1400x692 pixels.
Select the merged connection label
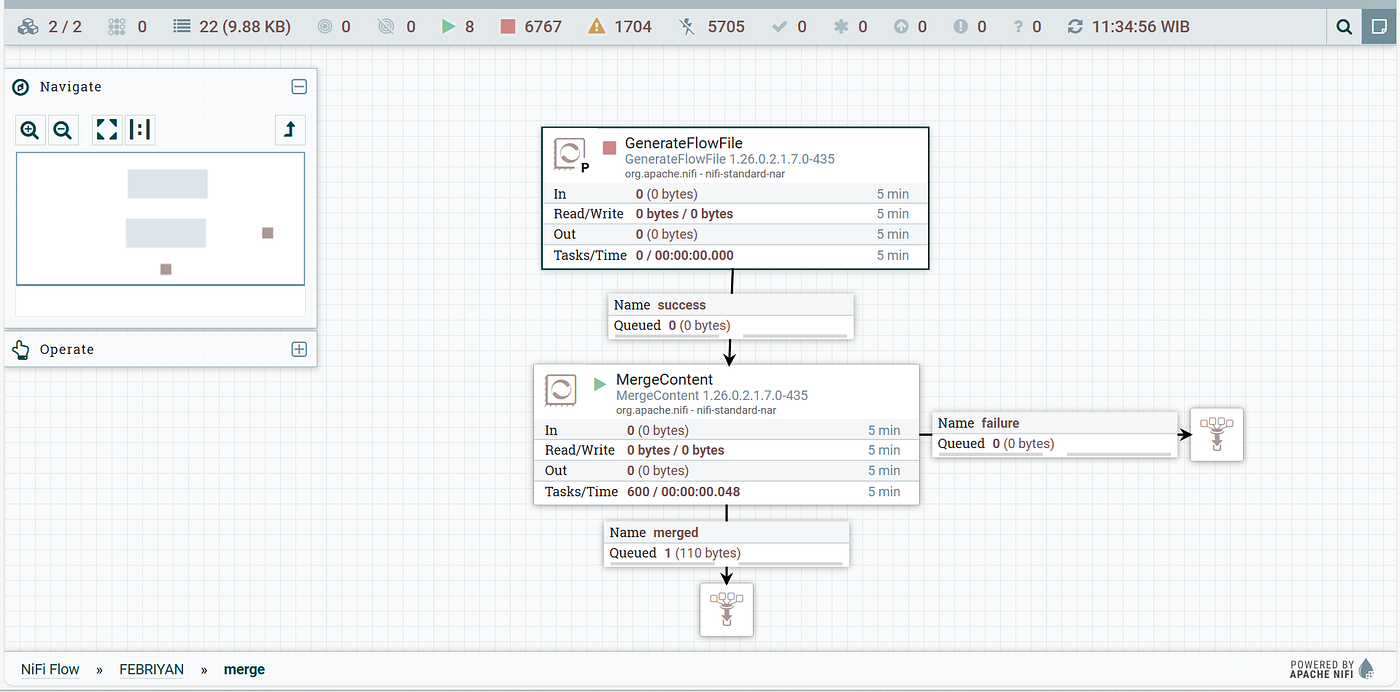point(726,543)
